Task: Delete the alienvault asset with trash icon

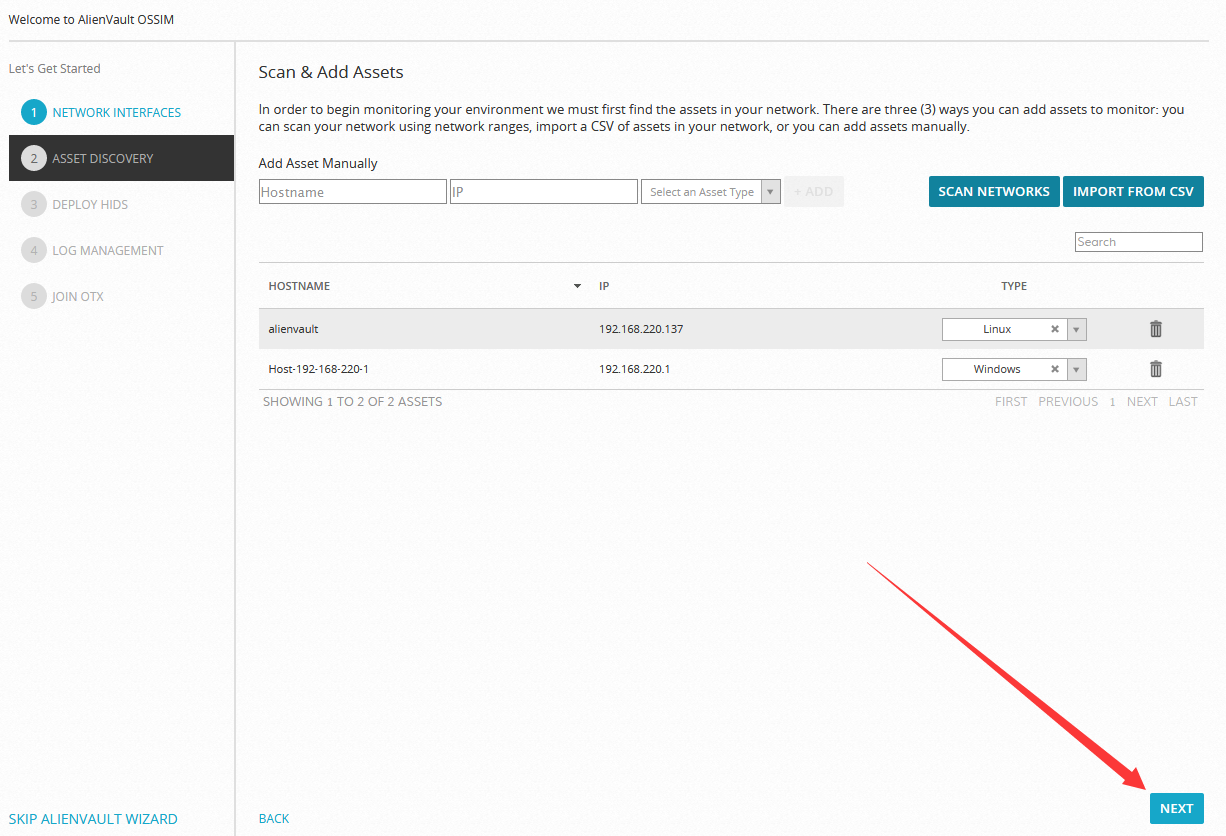Action: (x=1156, y=329)
